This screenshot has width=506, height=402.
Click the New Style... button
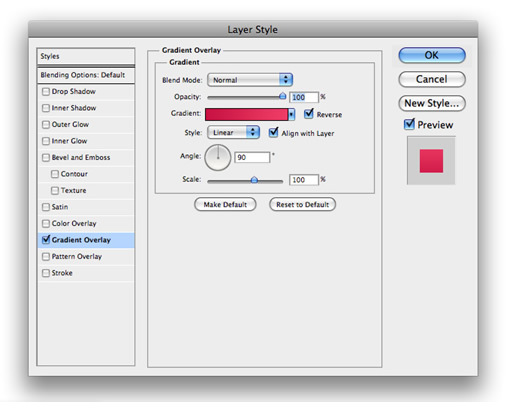click(x=432, y=103)
